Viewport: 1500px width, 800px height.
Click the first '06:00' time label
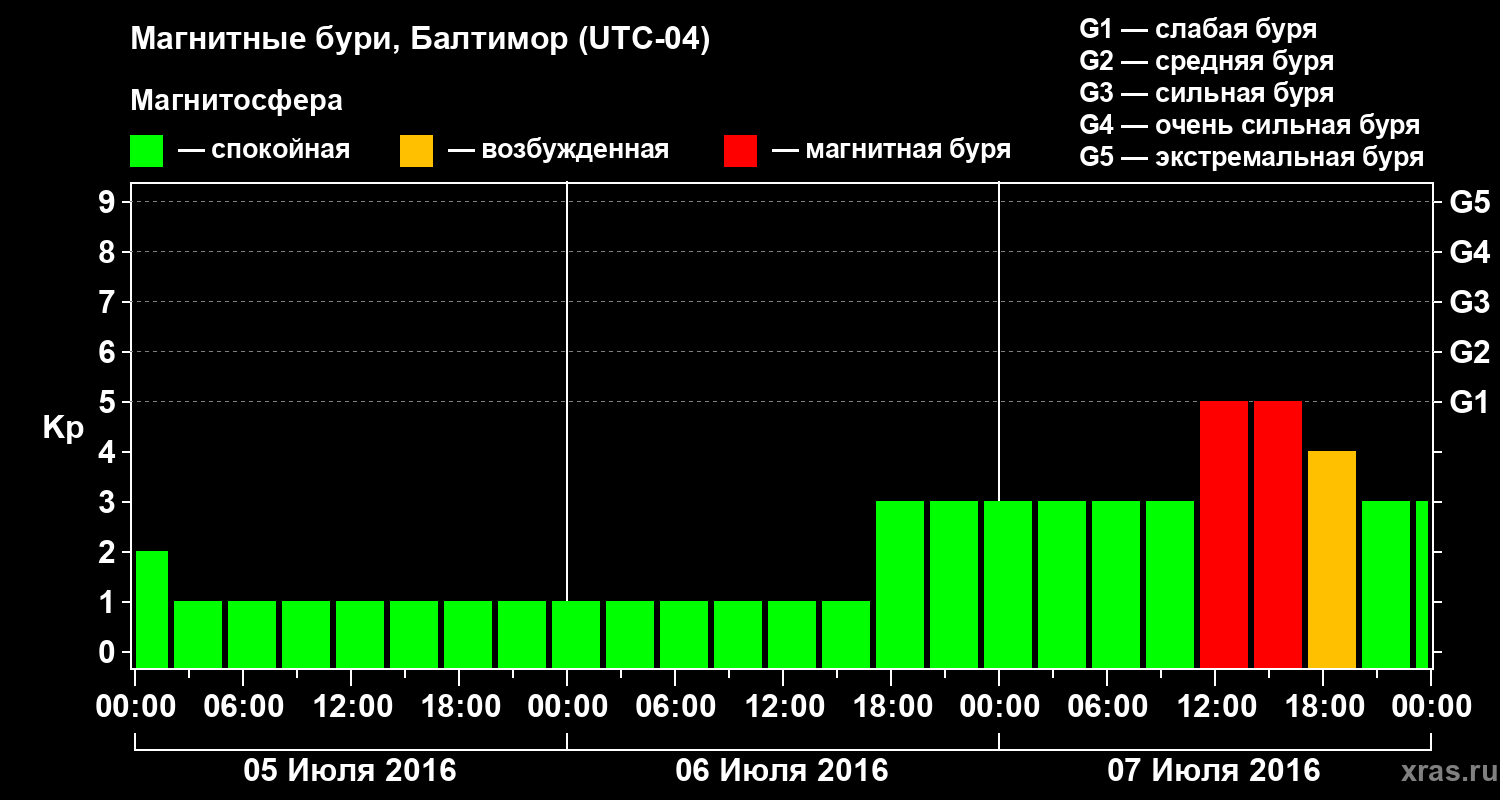(243, 707)
